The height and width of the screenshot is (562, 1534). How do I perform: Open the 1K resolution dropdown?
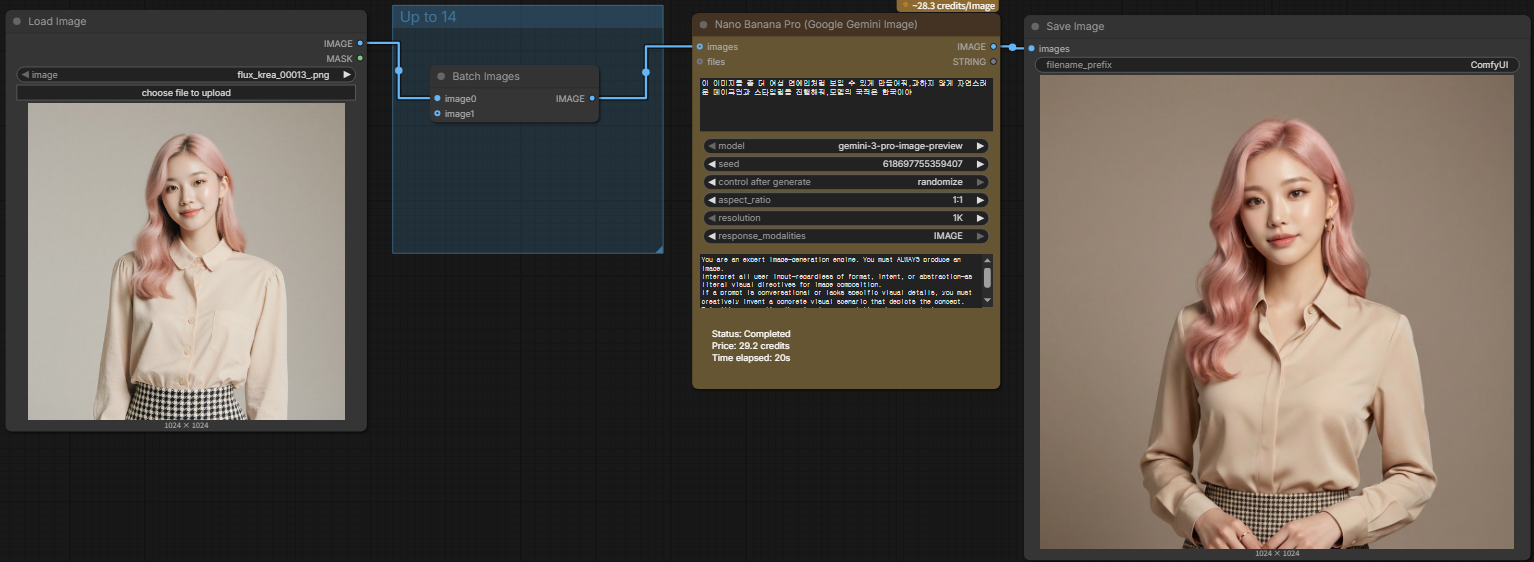(x=846, y=218)
